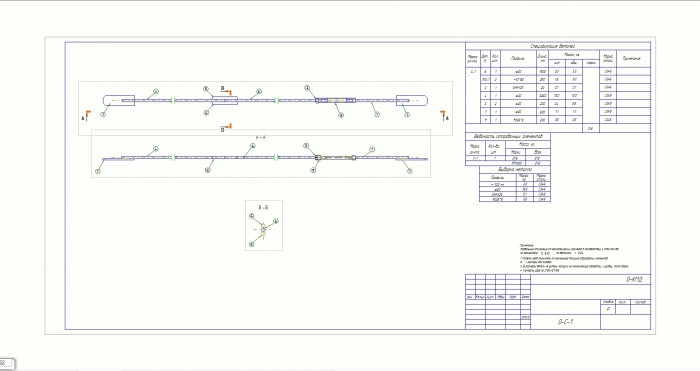Click the left rounded end plate in top view

tap(119, 100)
